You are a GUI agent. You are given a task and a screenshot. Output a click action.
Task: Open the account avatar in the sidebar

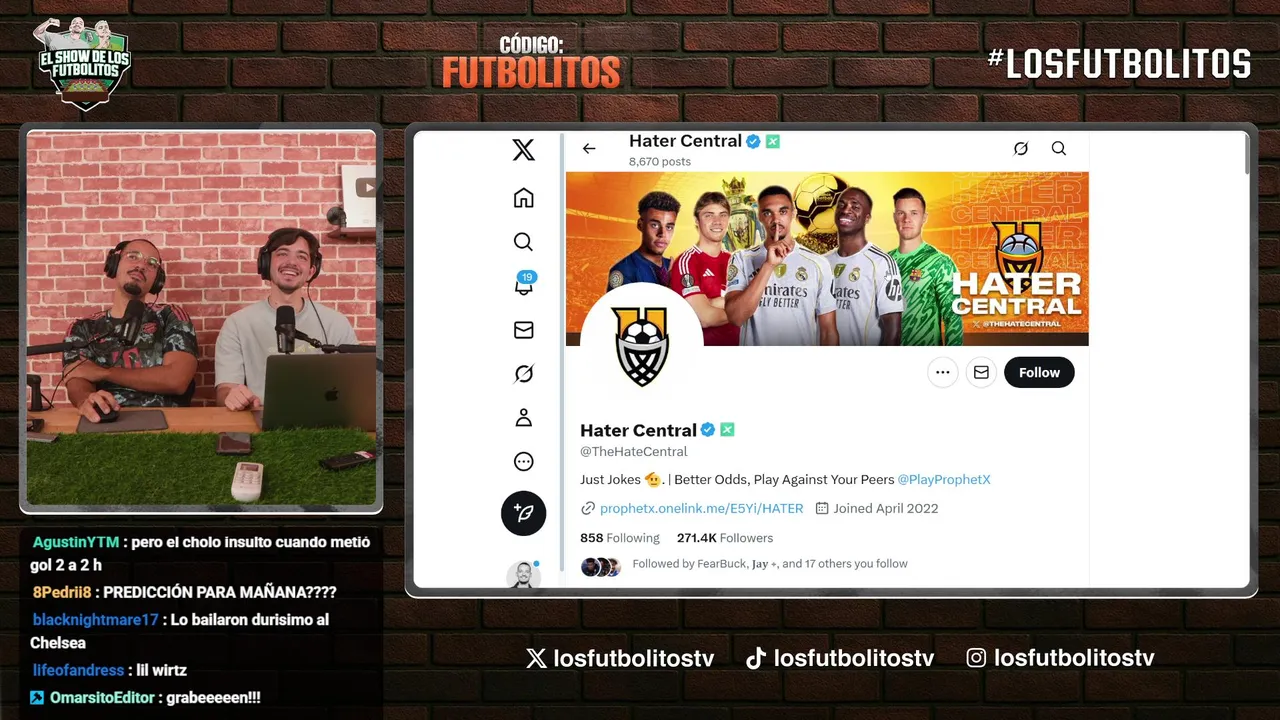[523, 575]
